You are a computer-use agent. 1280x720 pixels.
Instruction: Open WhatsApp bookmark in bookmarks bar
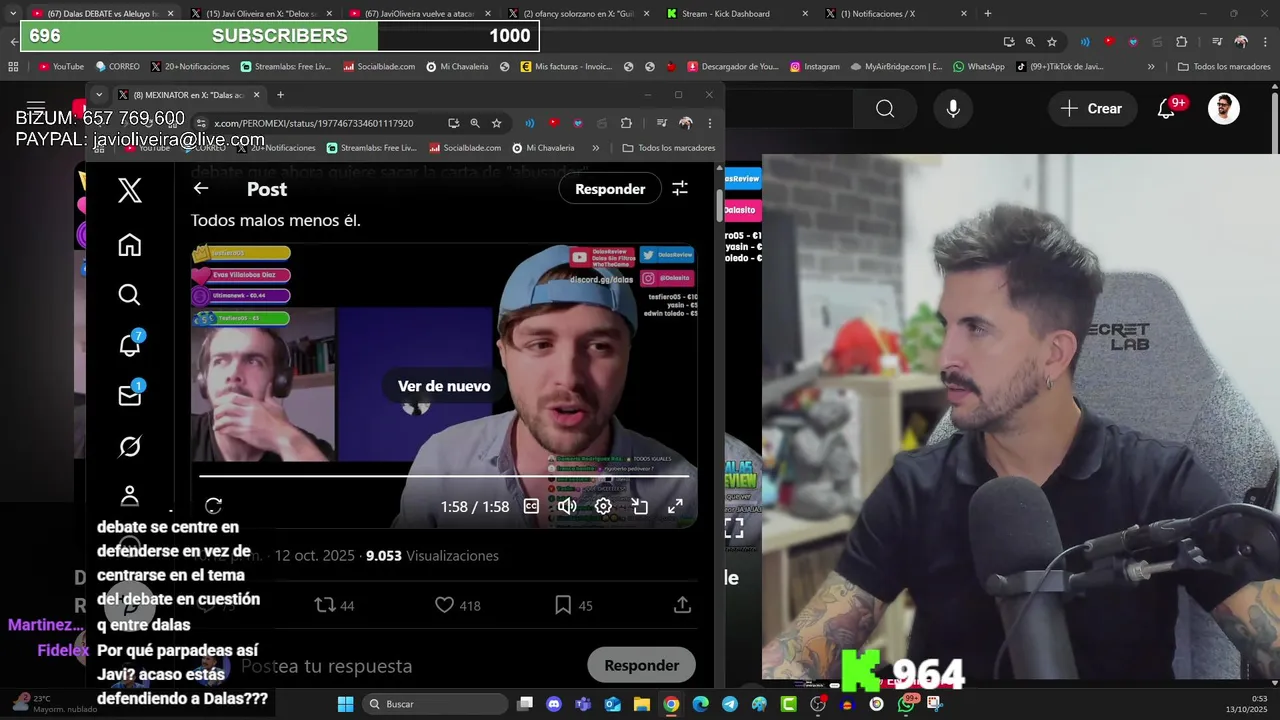pyautogui.click(x=979, y=67)
